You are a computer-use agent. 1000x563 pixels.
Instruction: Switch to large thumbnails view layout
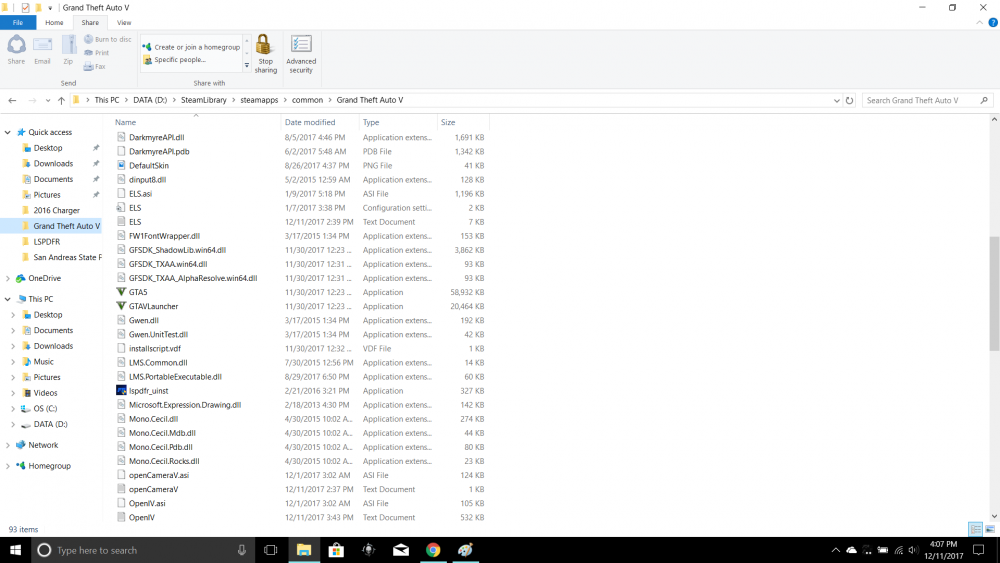click(x=990, y=529)
